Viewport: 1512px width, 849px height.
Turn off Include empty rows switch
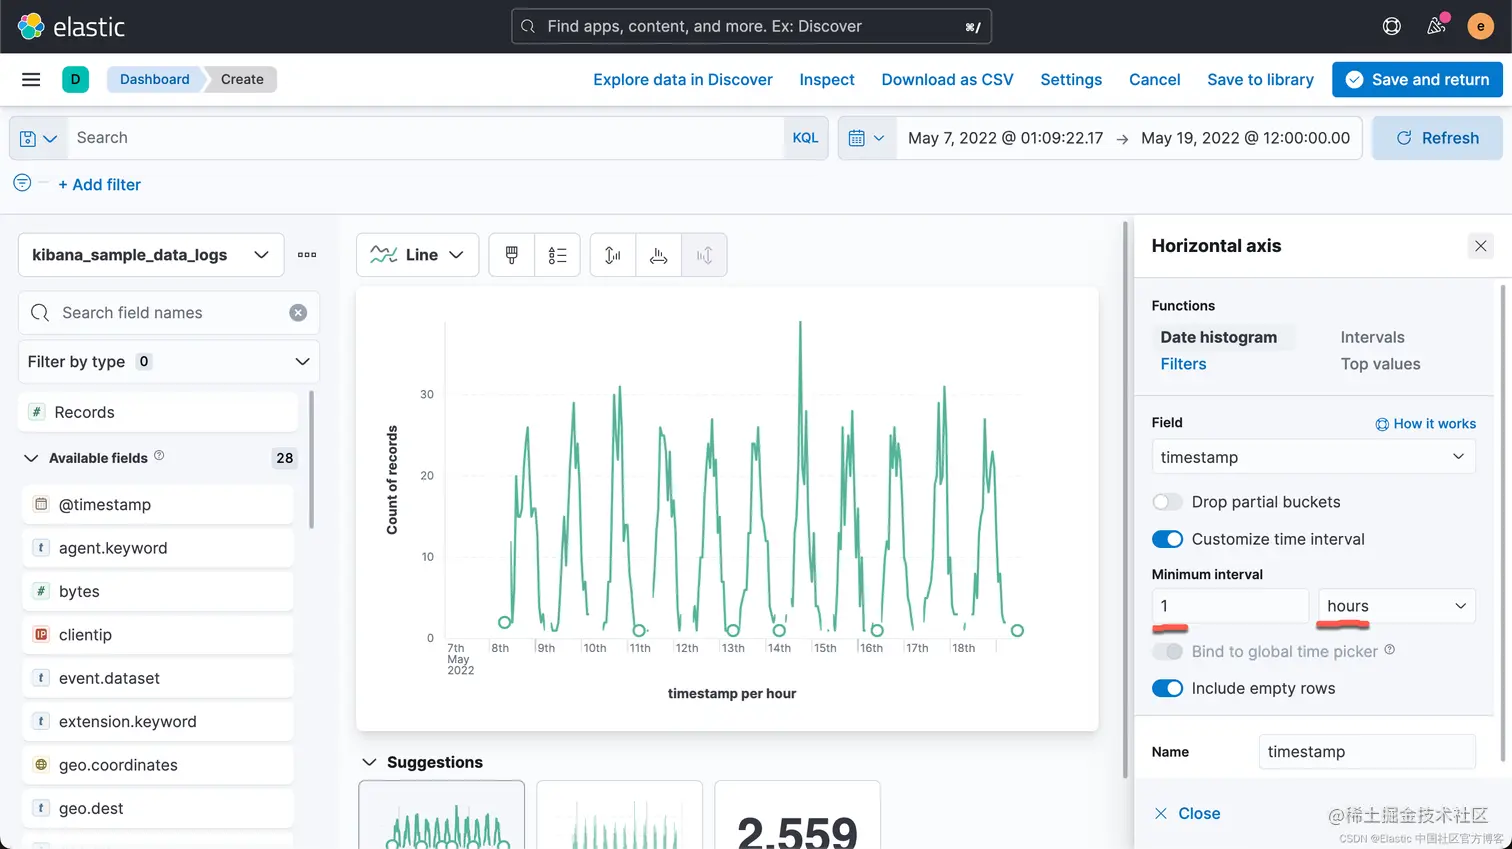click(1167, 688)
